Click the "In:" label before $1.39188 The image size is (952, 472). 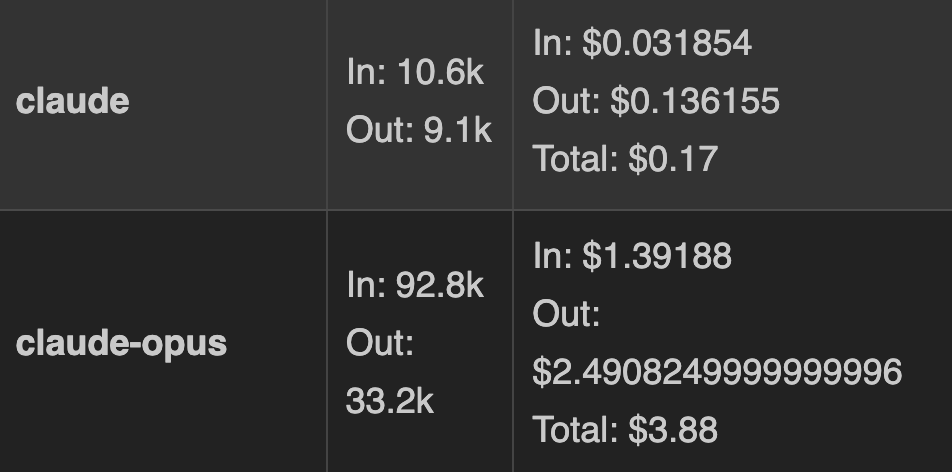552,257
